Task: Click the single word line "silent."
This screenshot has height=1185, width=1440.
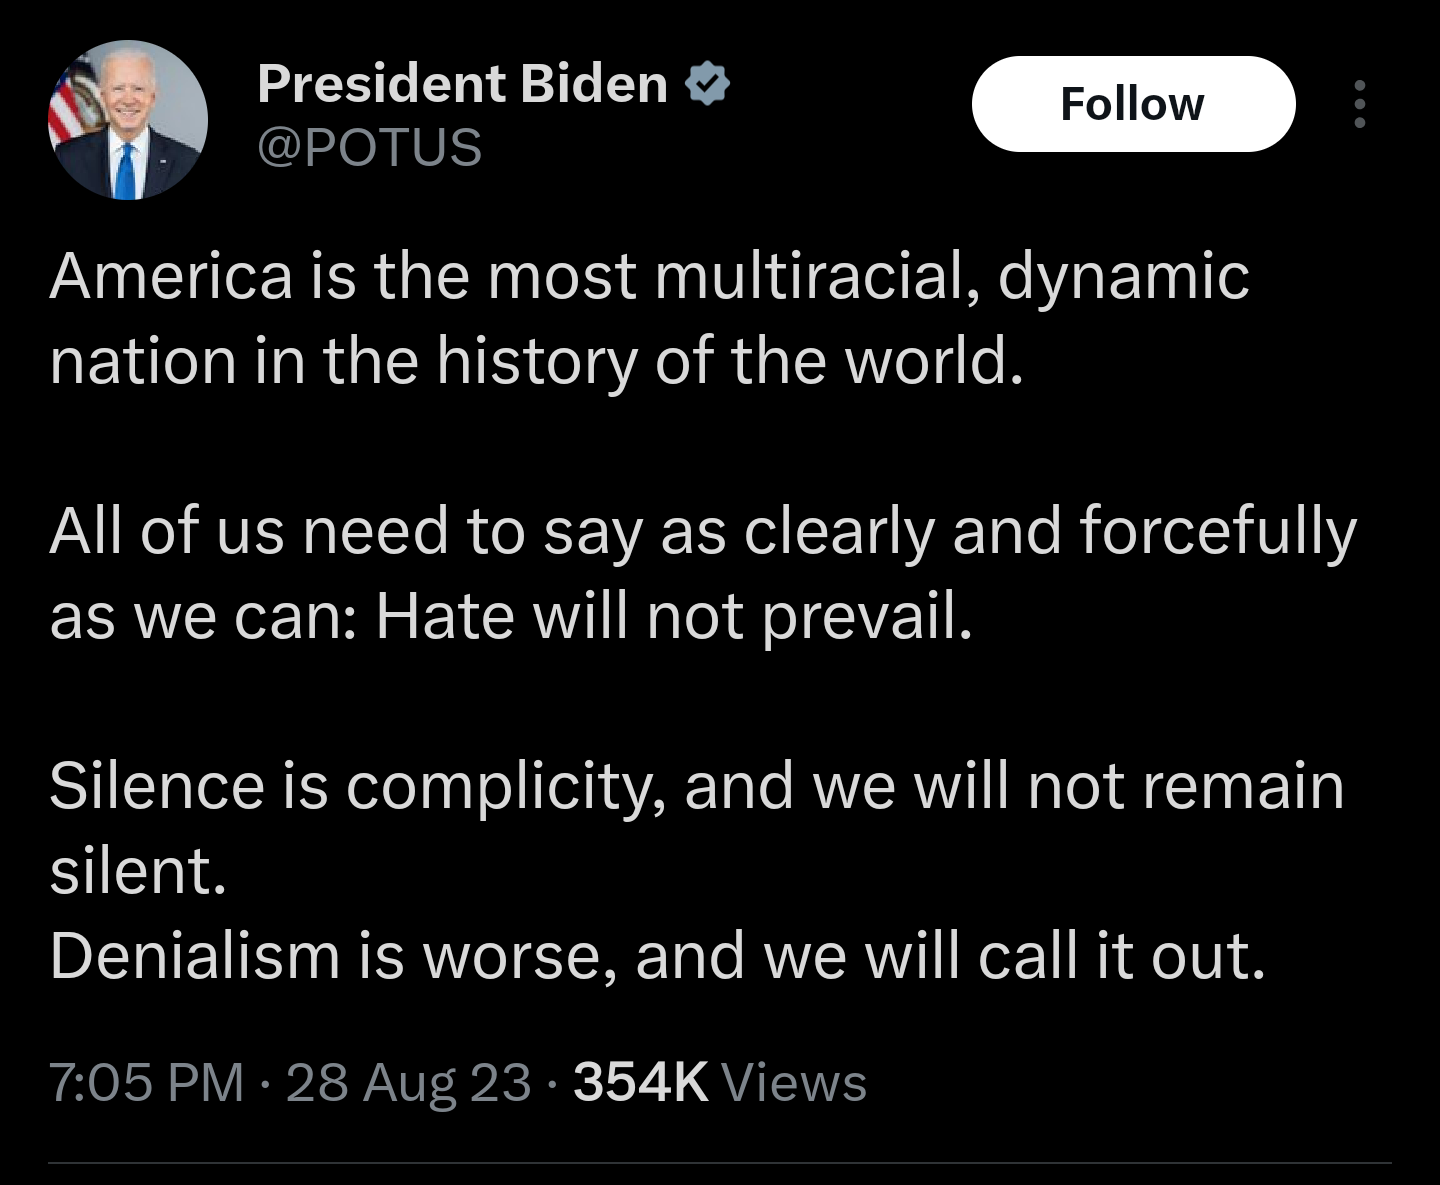Action: coord(138,871)
